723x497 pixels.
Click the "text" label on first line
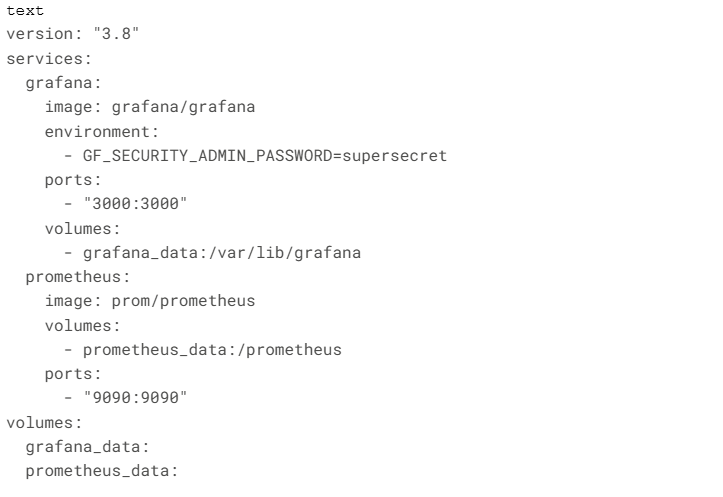pos(21,10)
